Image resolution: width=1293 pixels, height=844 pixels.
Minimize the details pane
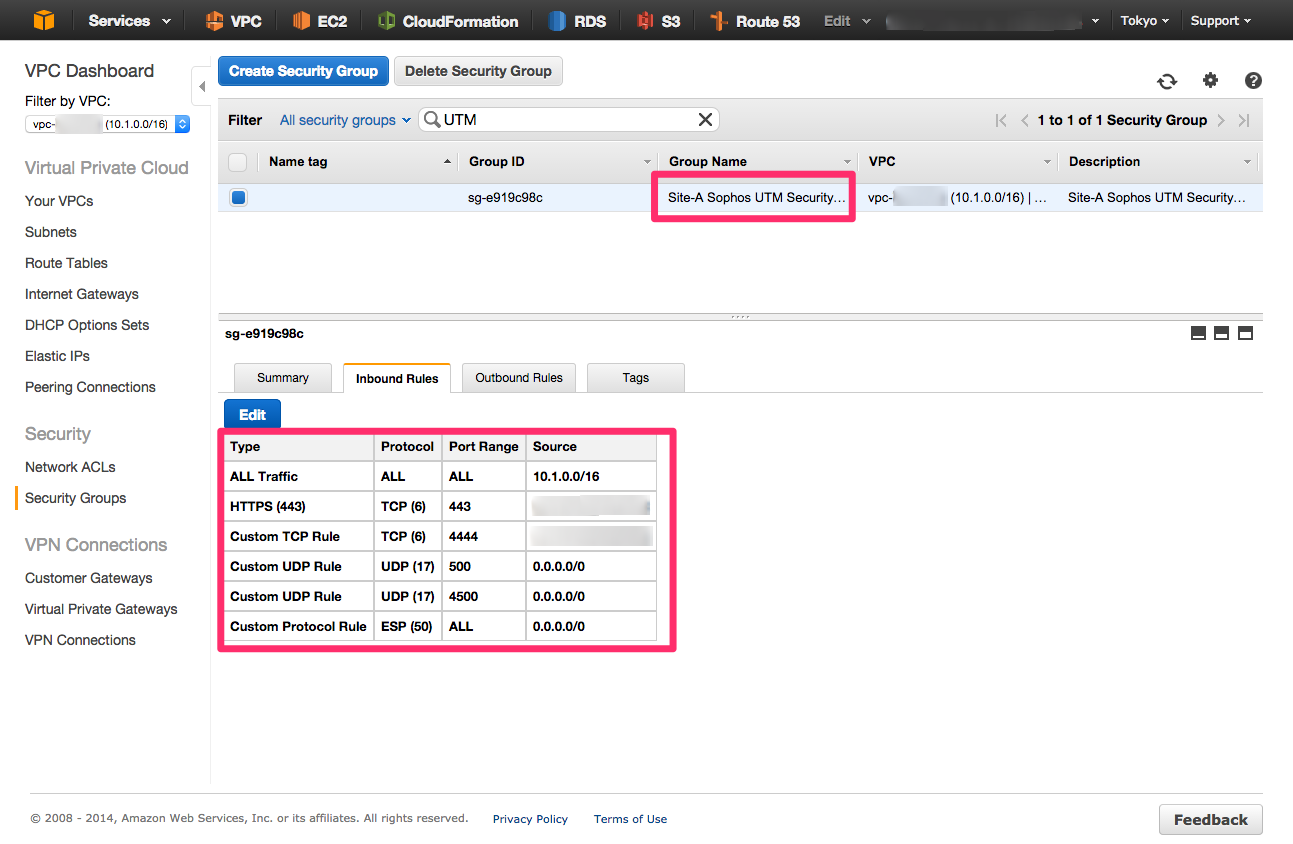1198,333
